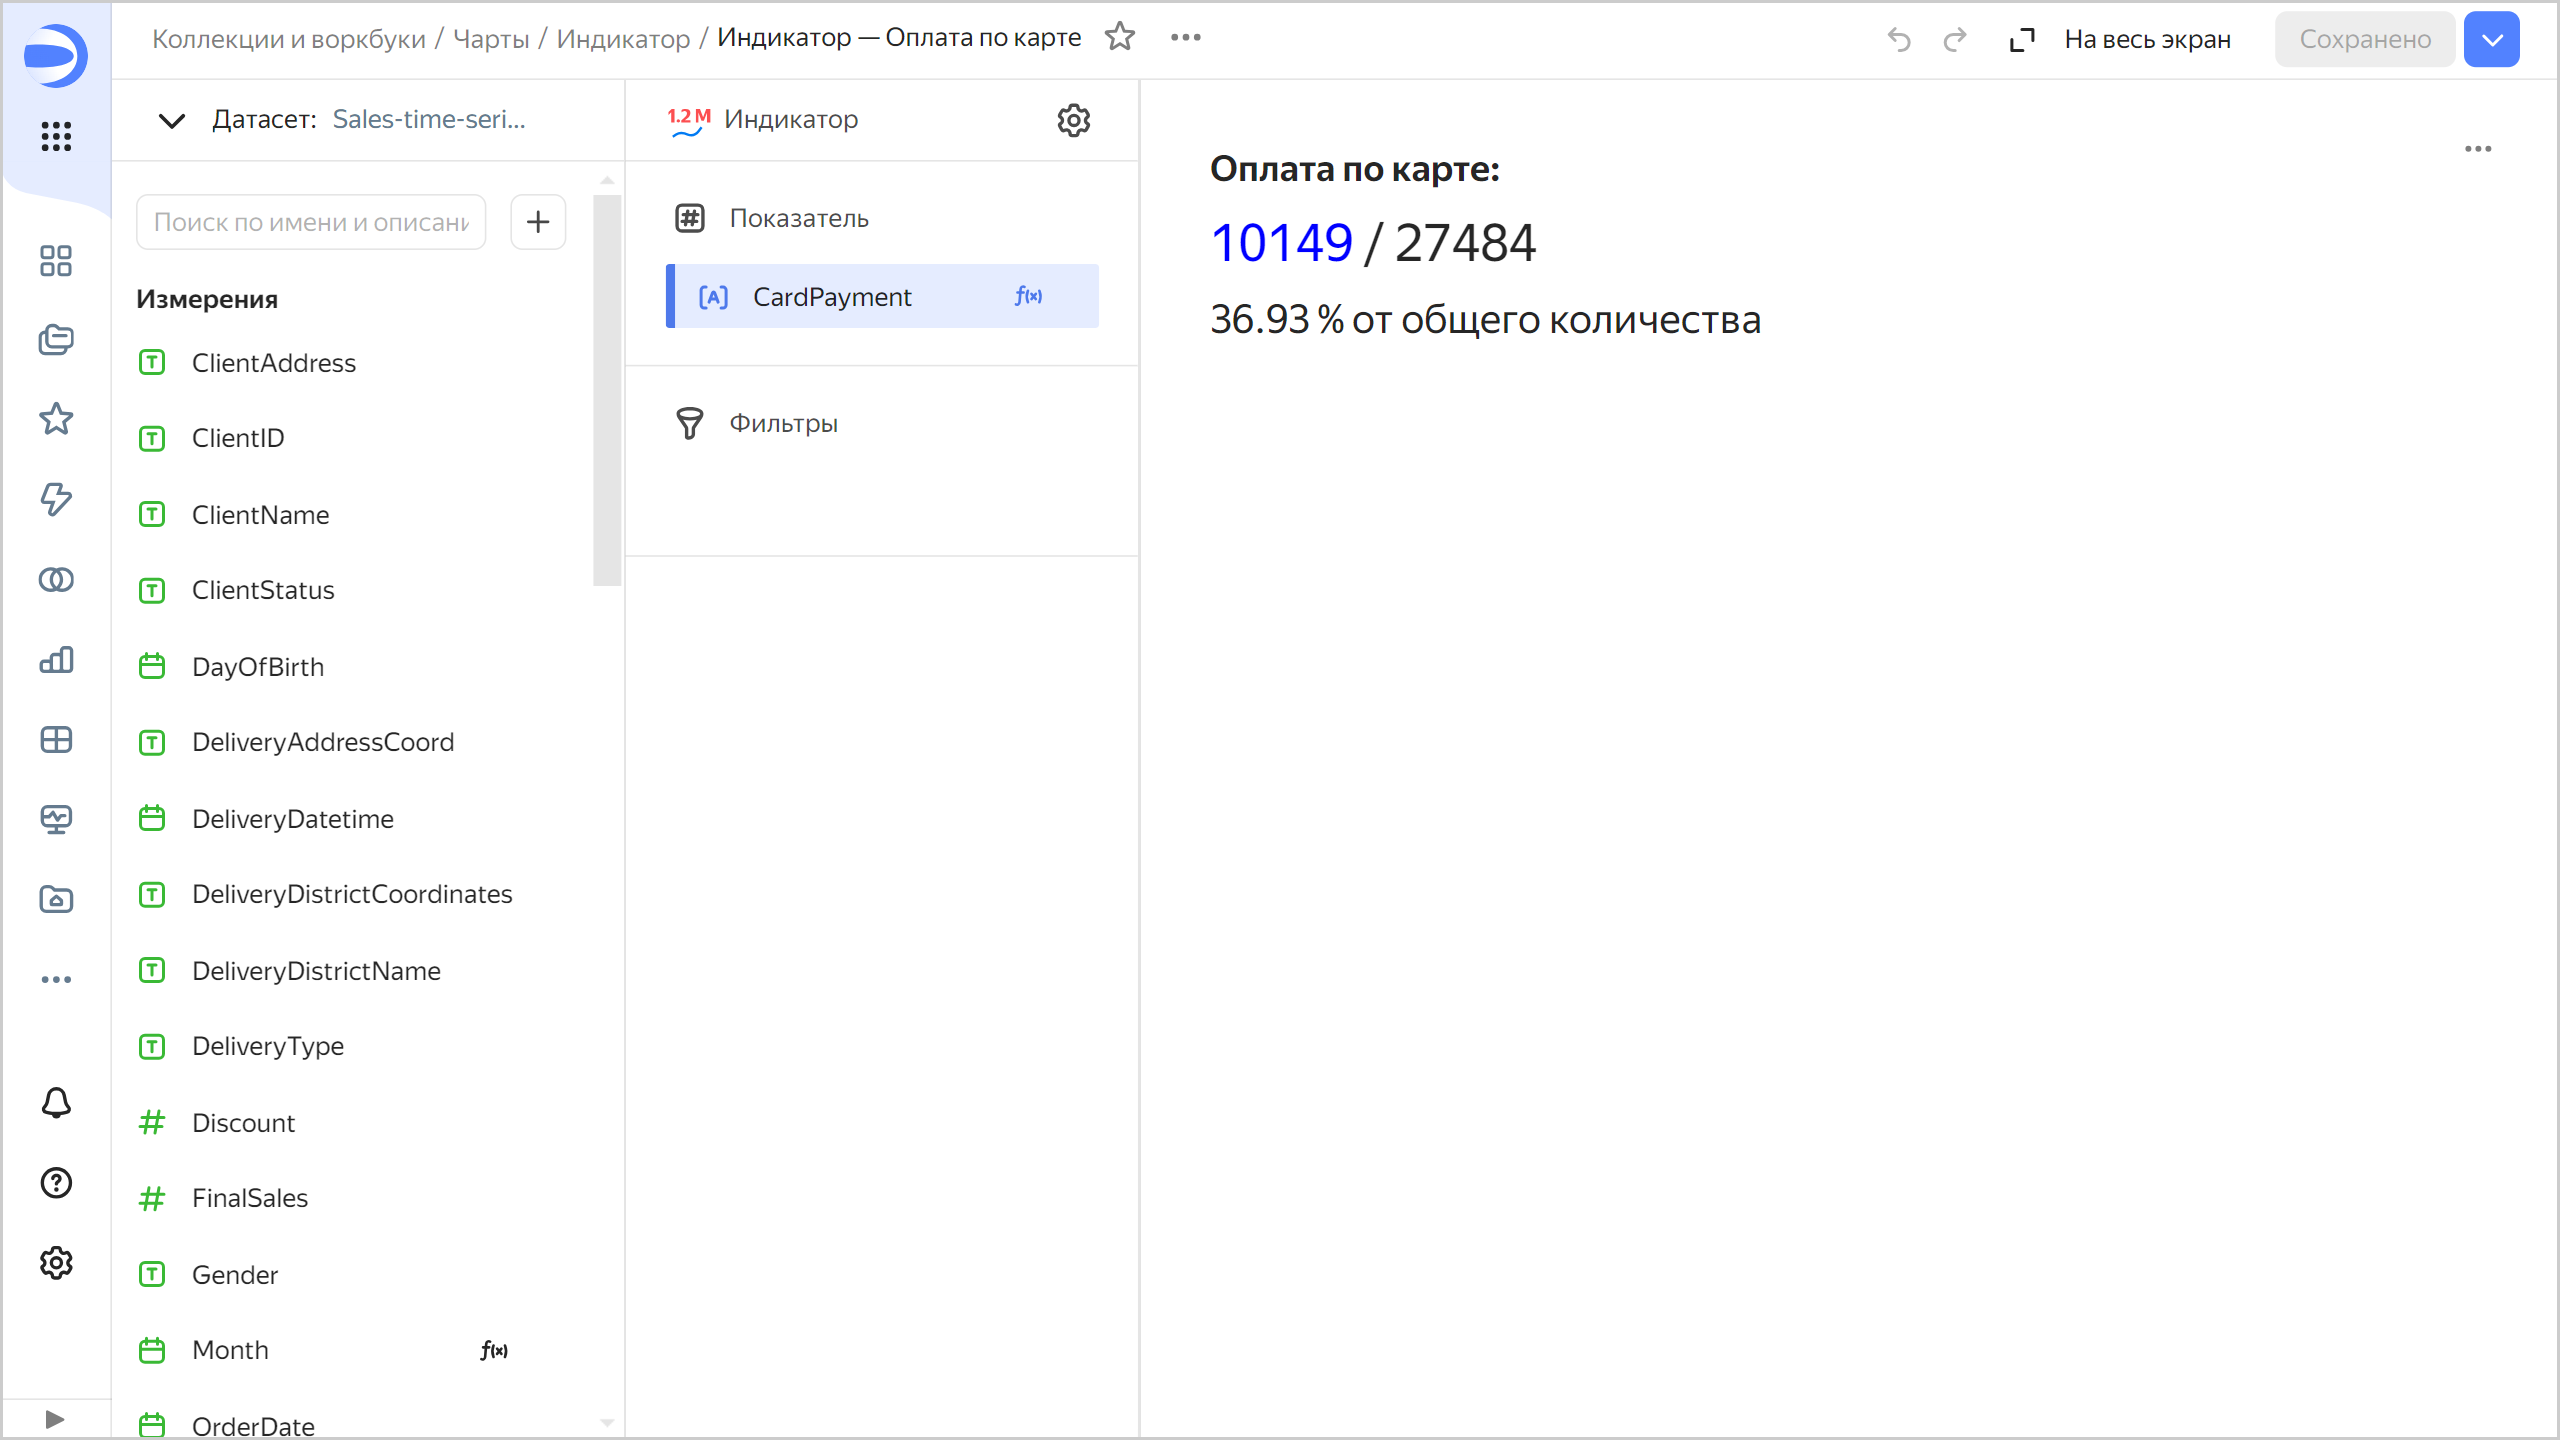Screen dimensions: 2560x1440
Task: Open the all services grid icon
Action: [x=56, y=136]
